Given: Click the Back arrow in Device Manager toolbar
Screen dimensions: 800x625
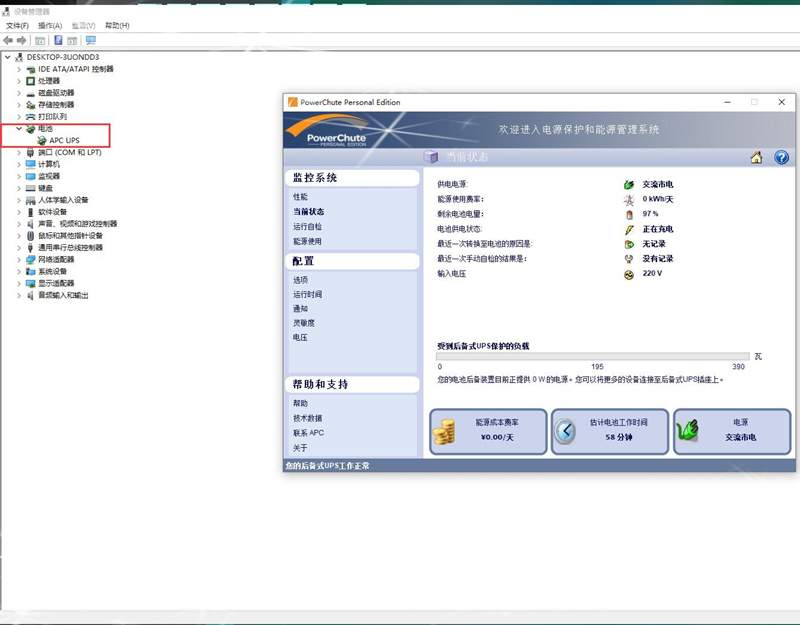Looking at the screenshot, I should [8, 40].
